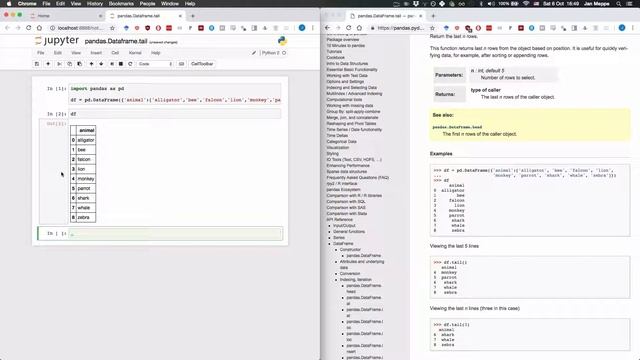Focus the pandas docs address bar
The height and width of the screenshot is (360, 640).
(x=400, y=28)
